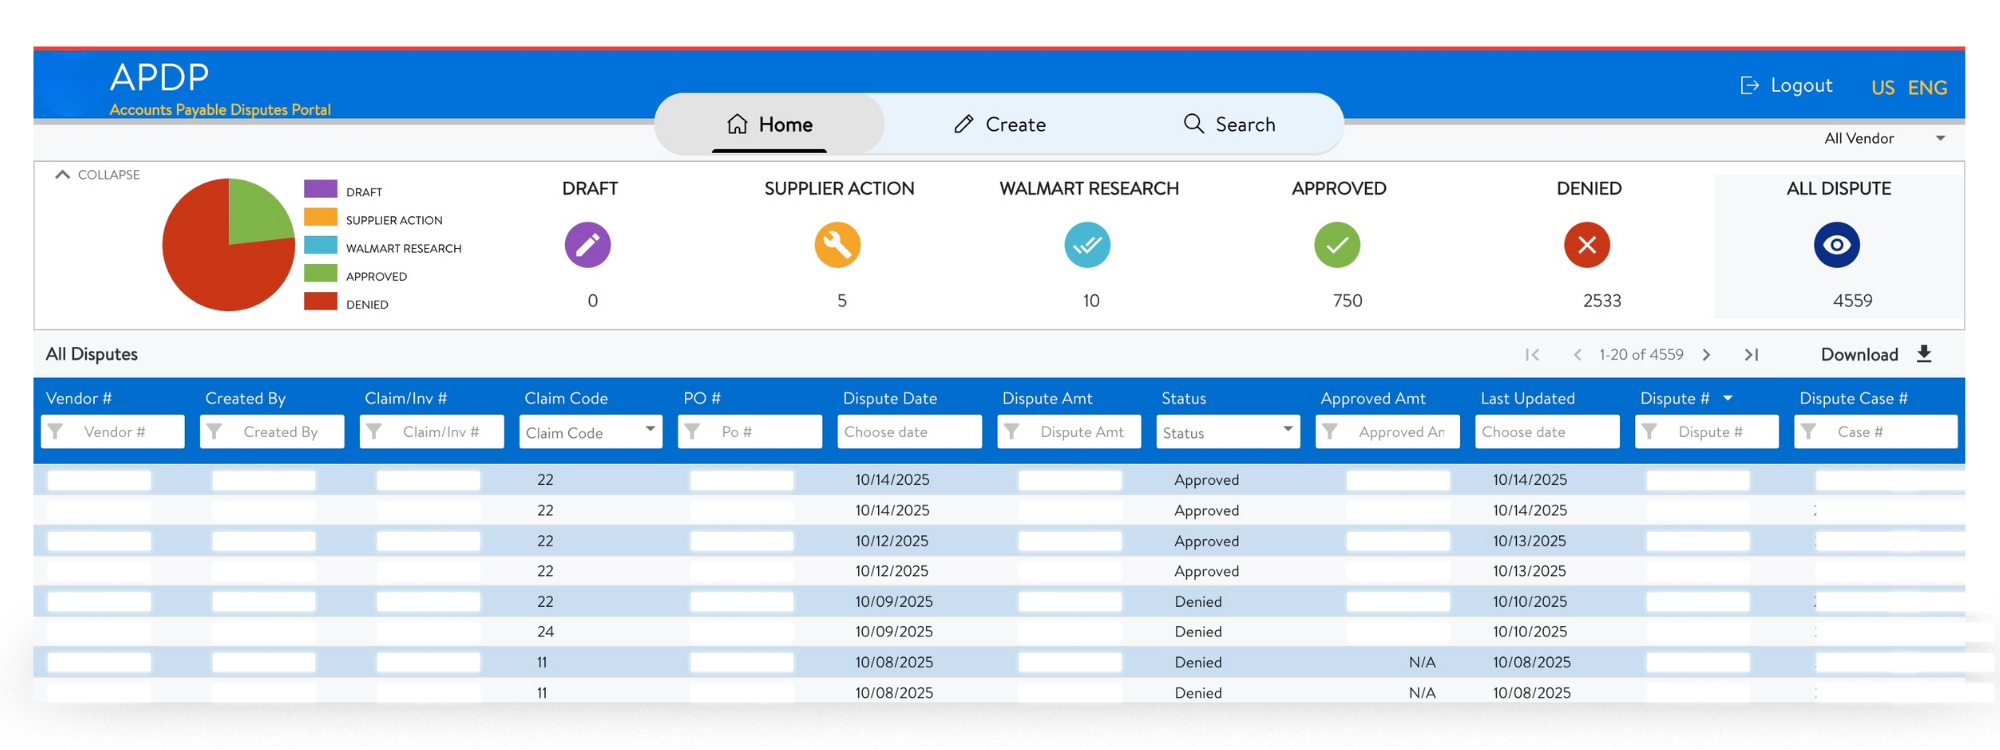Screen dimensions: 2000x750
Task: Open the Create tab
Action: (x=1000, y=125)
